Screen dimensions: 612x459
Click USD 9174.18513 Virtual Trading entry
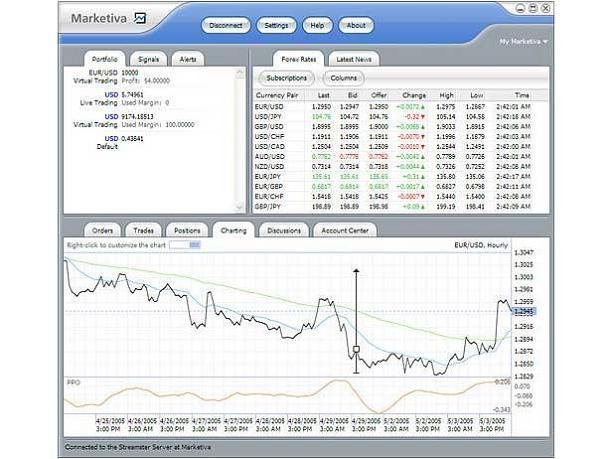[133, 121]
